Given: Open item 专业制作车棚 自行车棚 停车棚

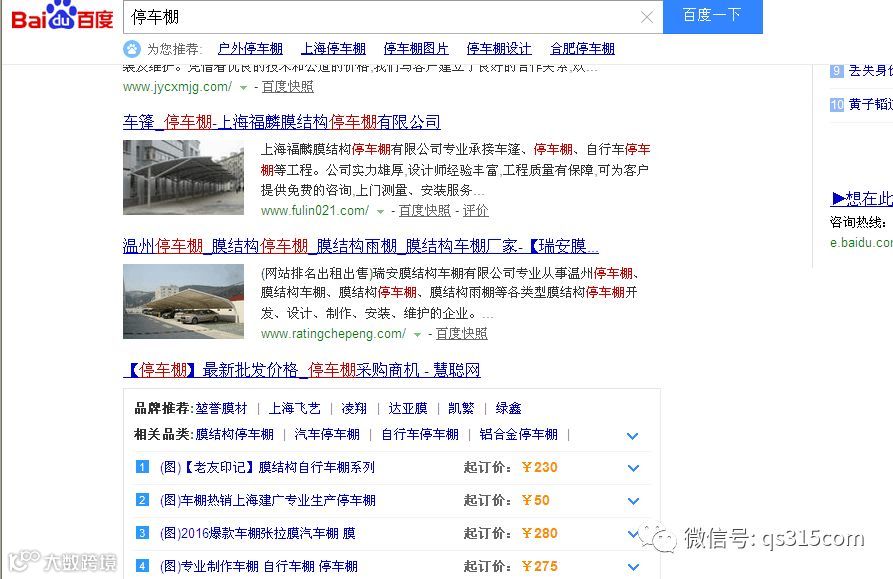Looking at the screenshot, I should coord(259,566).
